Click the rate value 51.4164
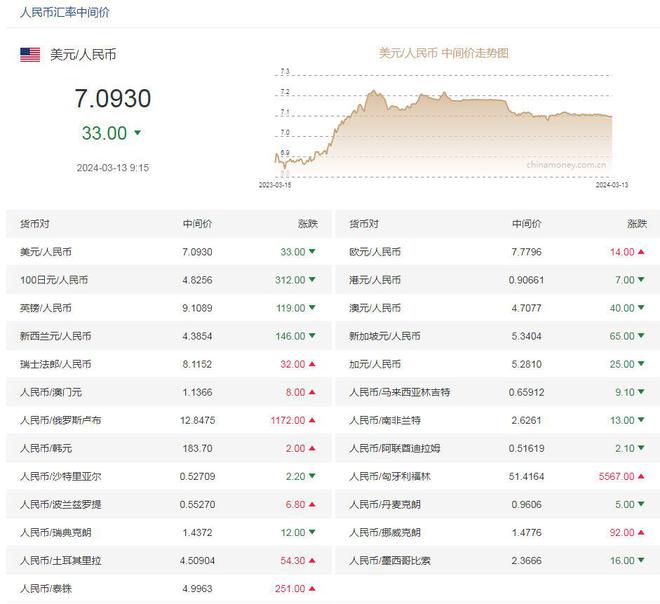 point(527,476)
